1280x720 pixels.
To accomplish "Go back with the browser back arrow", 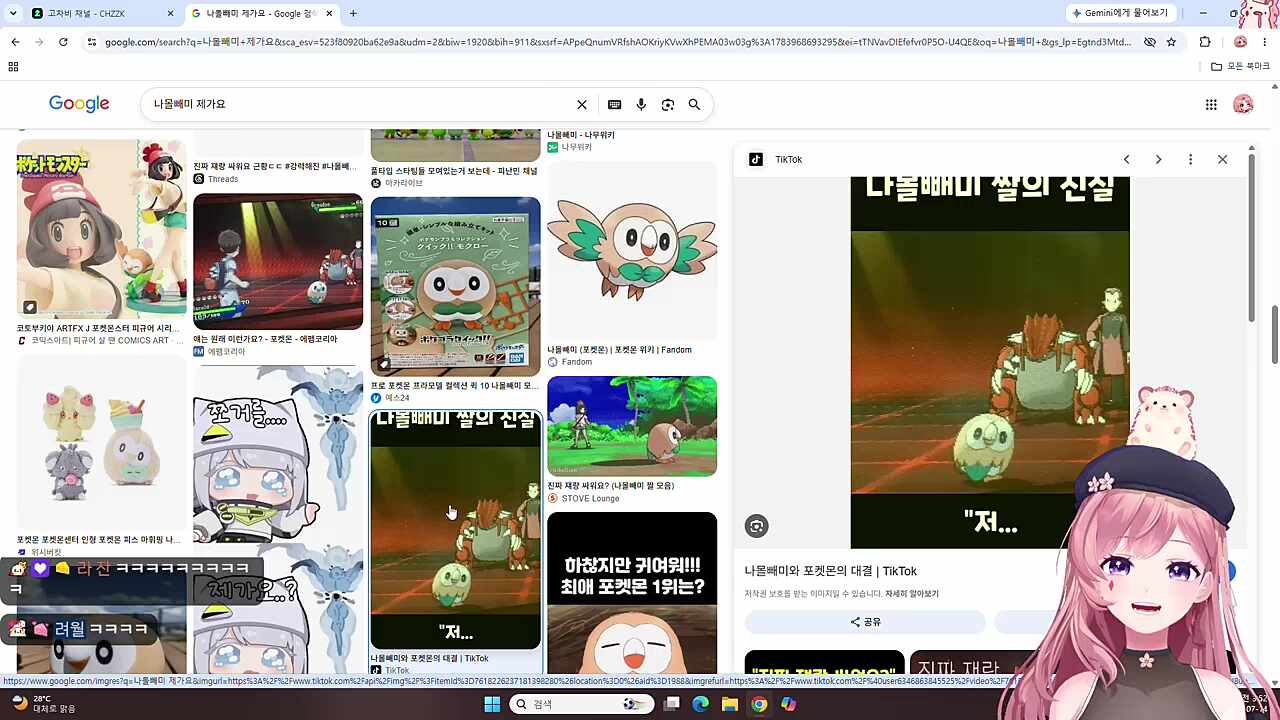I will coord(15,42).
